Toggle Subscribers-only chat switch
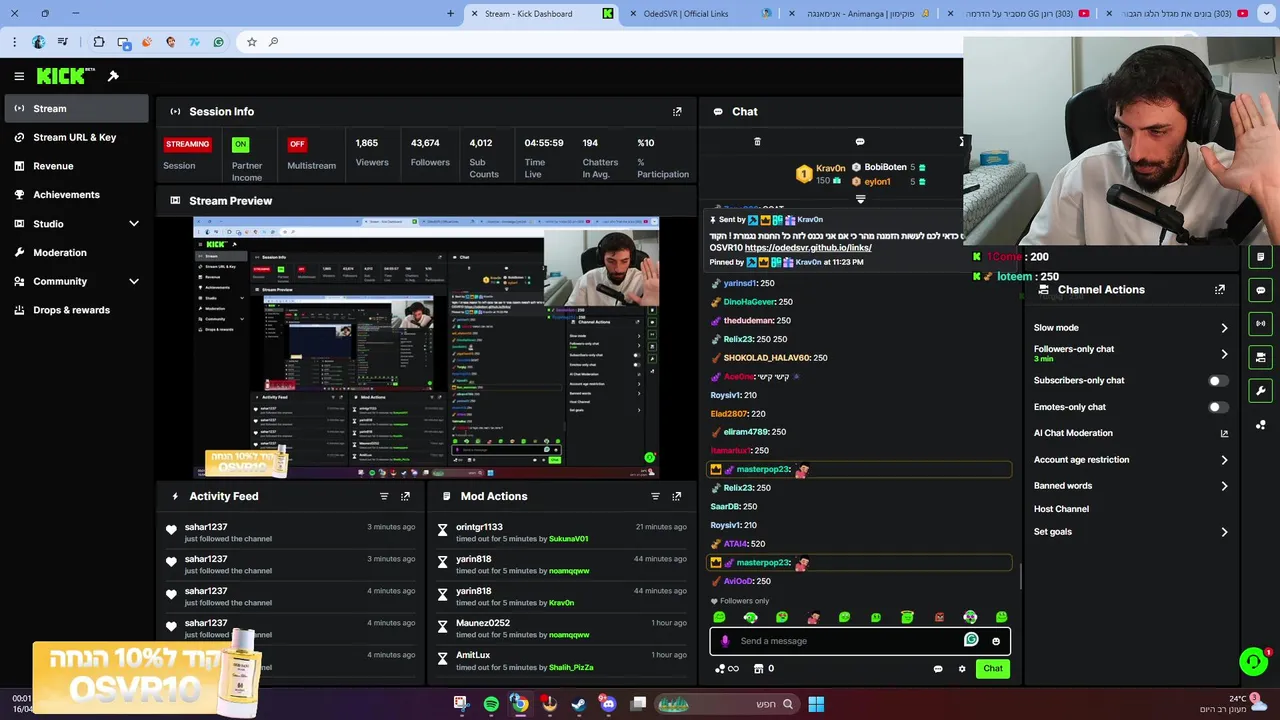The width and height of the screenshot is (1280, 720). [1217, 381]
